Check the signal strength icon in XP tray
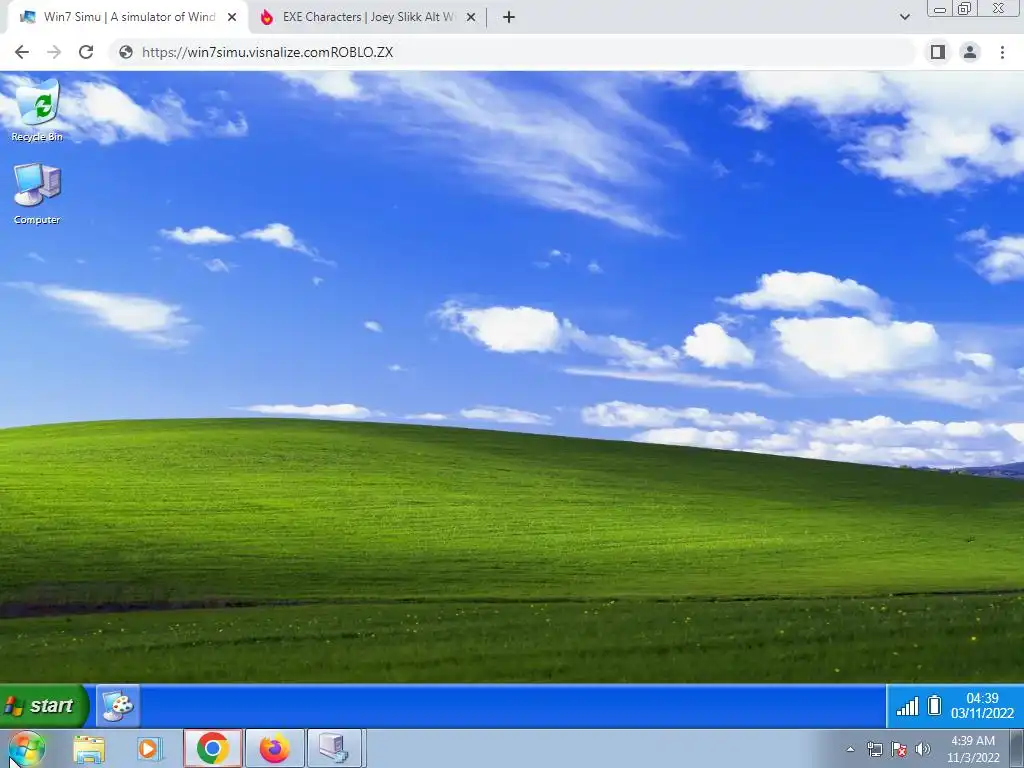The height and width of the screenshot is (768, 1024). 907,706
